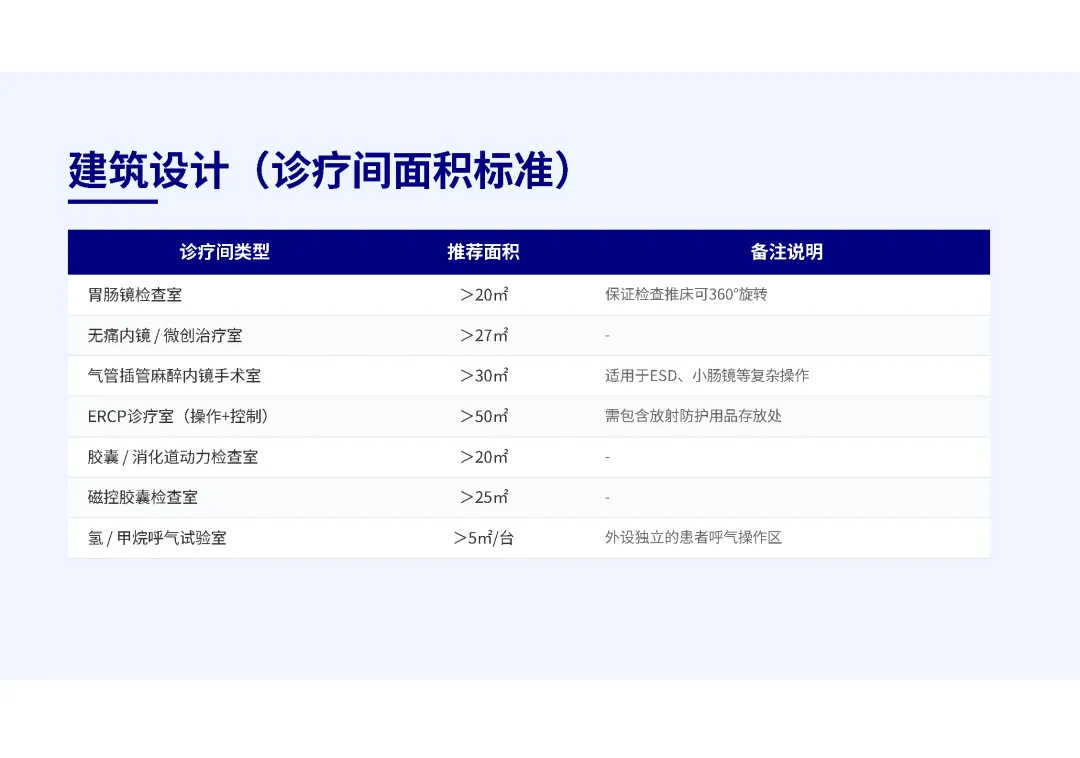Viewport: 1080px width, 758px height.
Task: Select the note 适用于ESD、小肠镜等复杂操作
Action: click(707, 376)
